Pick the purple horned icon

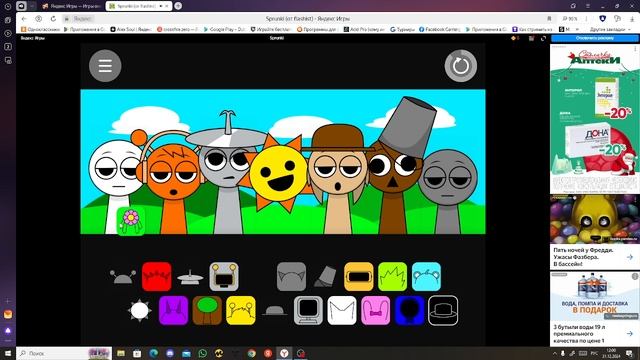[x=173, y=311]
